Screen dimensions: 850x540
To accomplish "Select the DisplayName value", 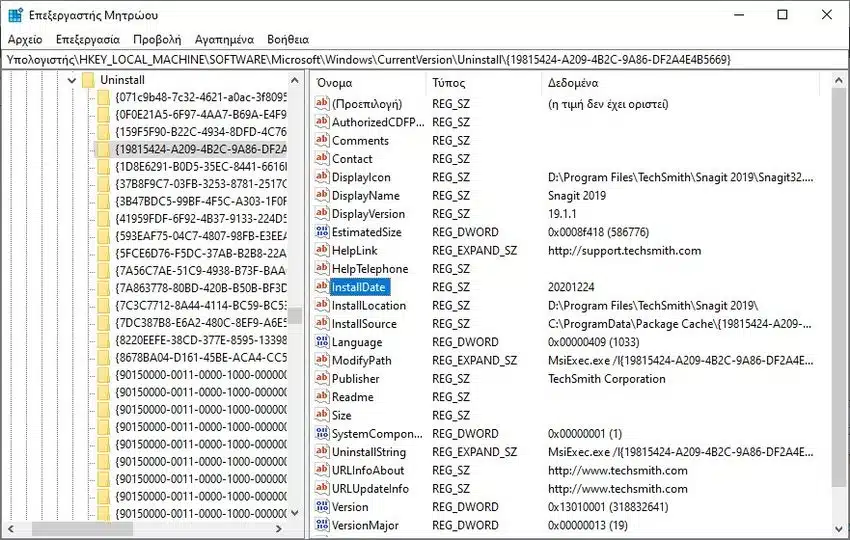I will pyautogui.click(x=366, y=196).
